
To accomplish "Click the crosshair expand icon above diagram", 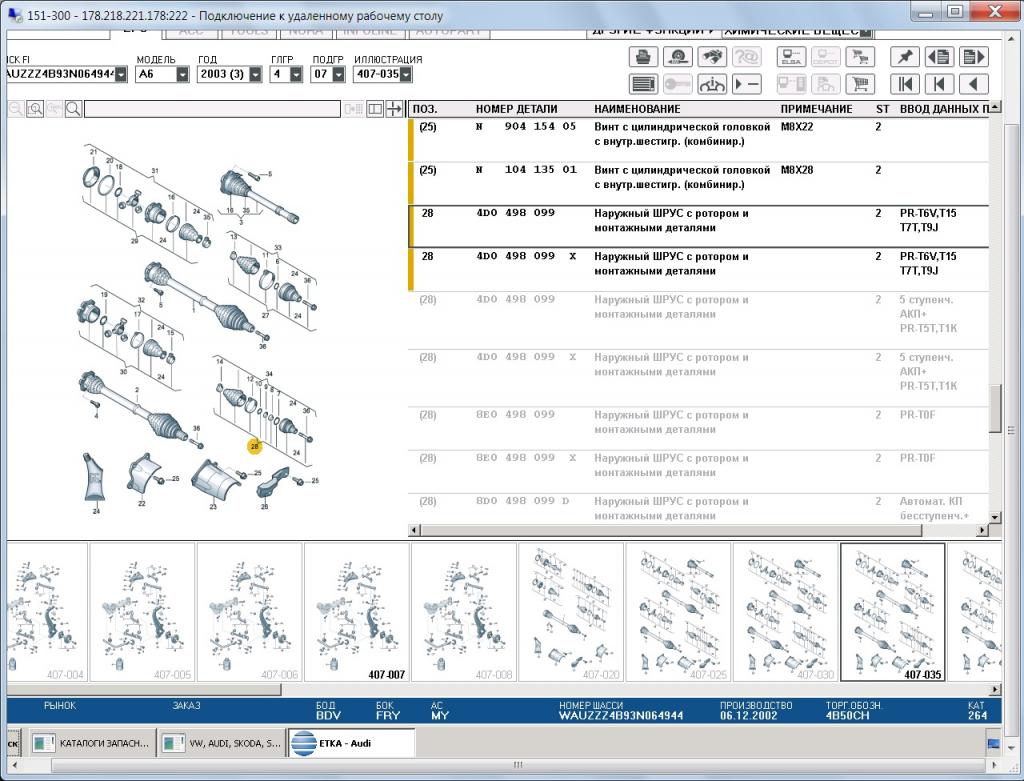I will [394, 108].
